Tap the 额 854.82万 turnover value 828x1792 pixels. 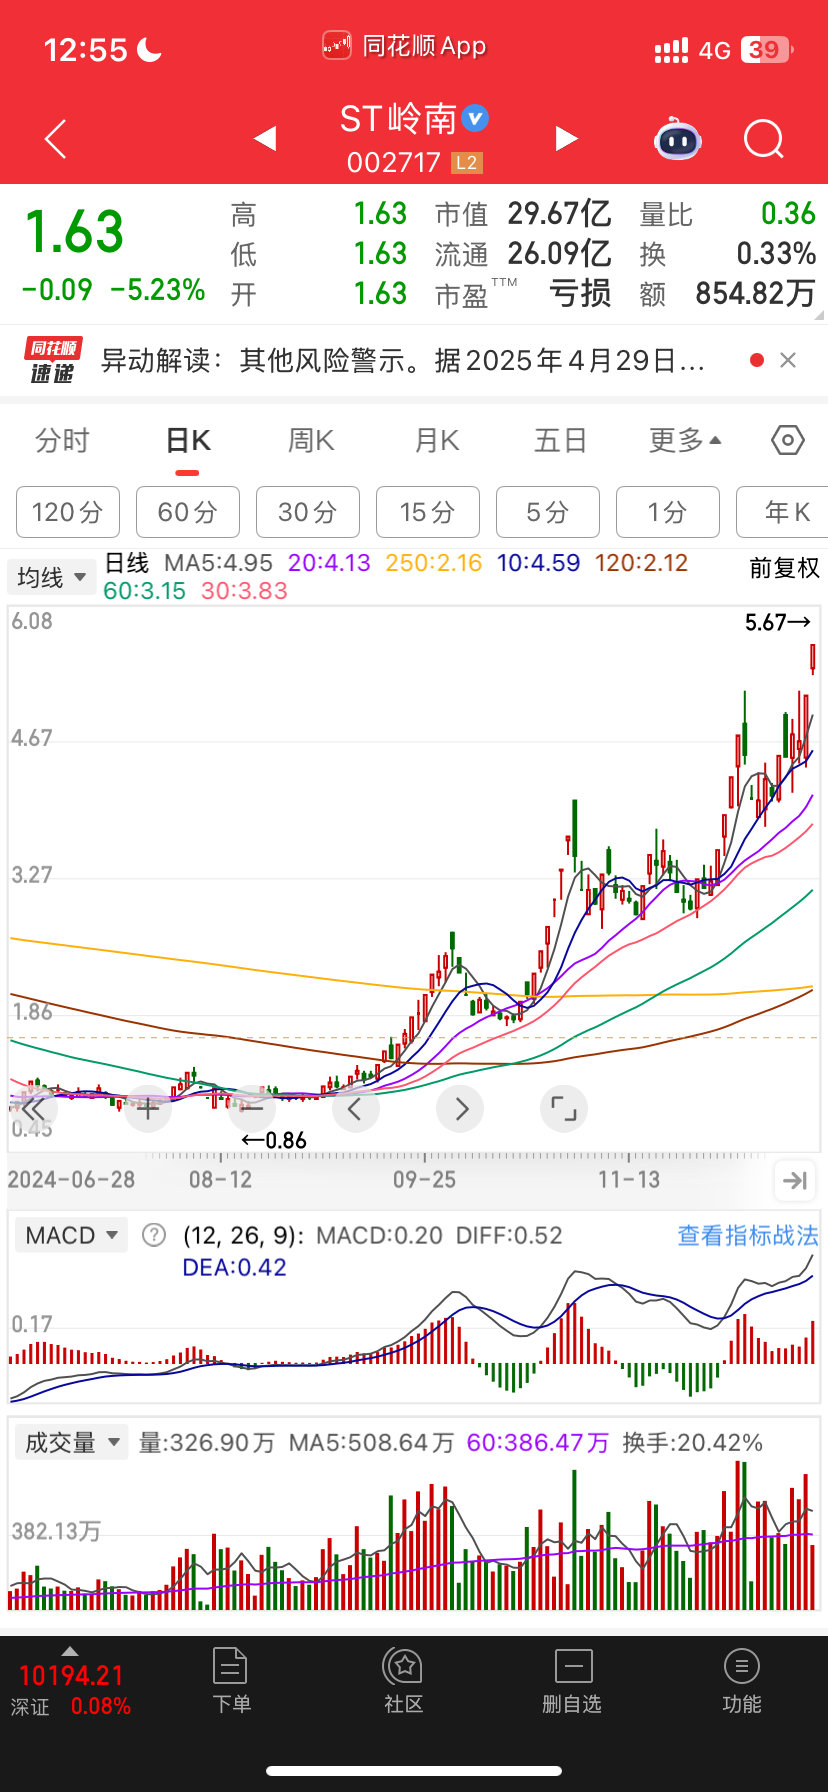728,293
